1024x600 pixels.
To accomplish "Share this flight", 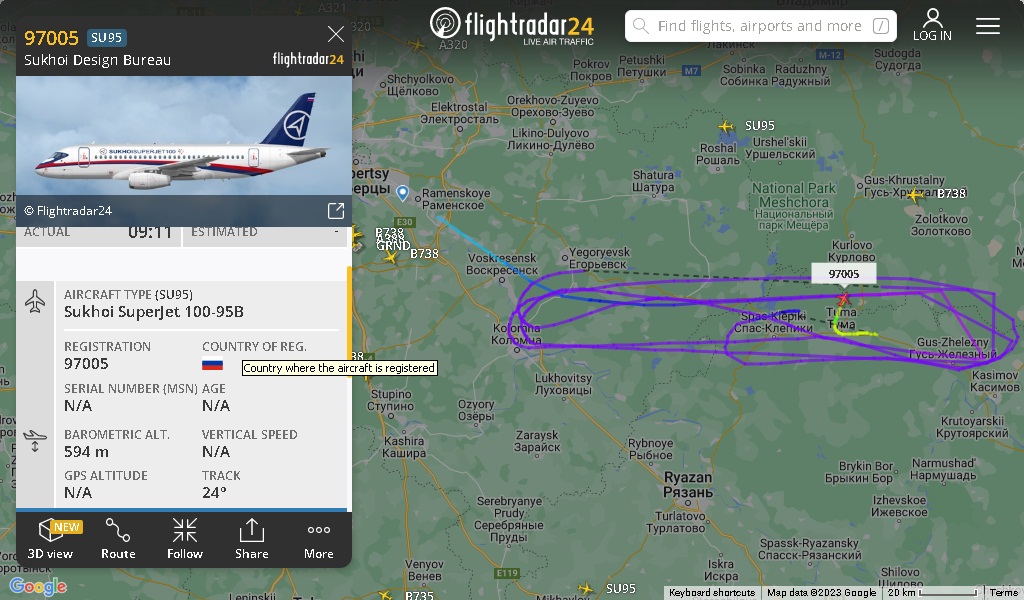I will click(x=251, y=539).
